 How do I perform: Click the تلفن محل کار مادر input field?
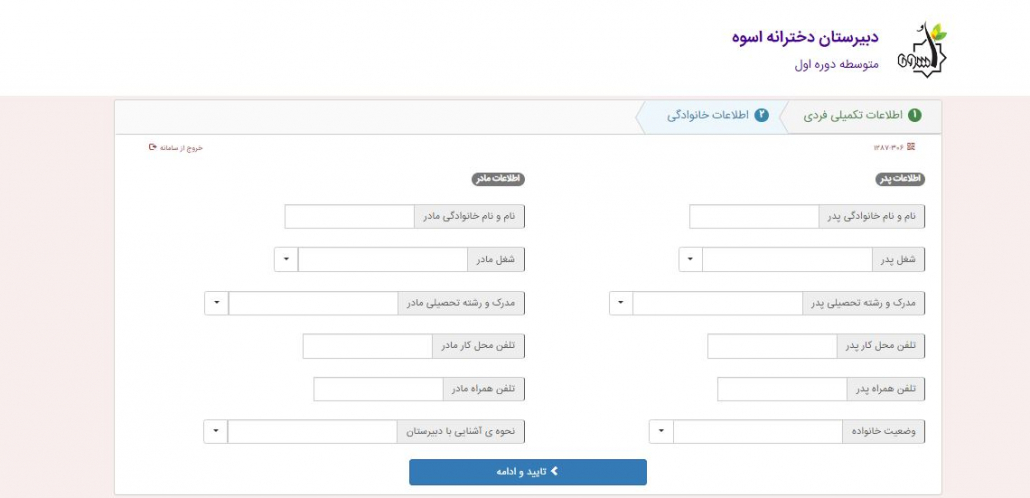[367, 347]
